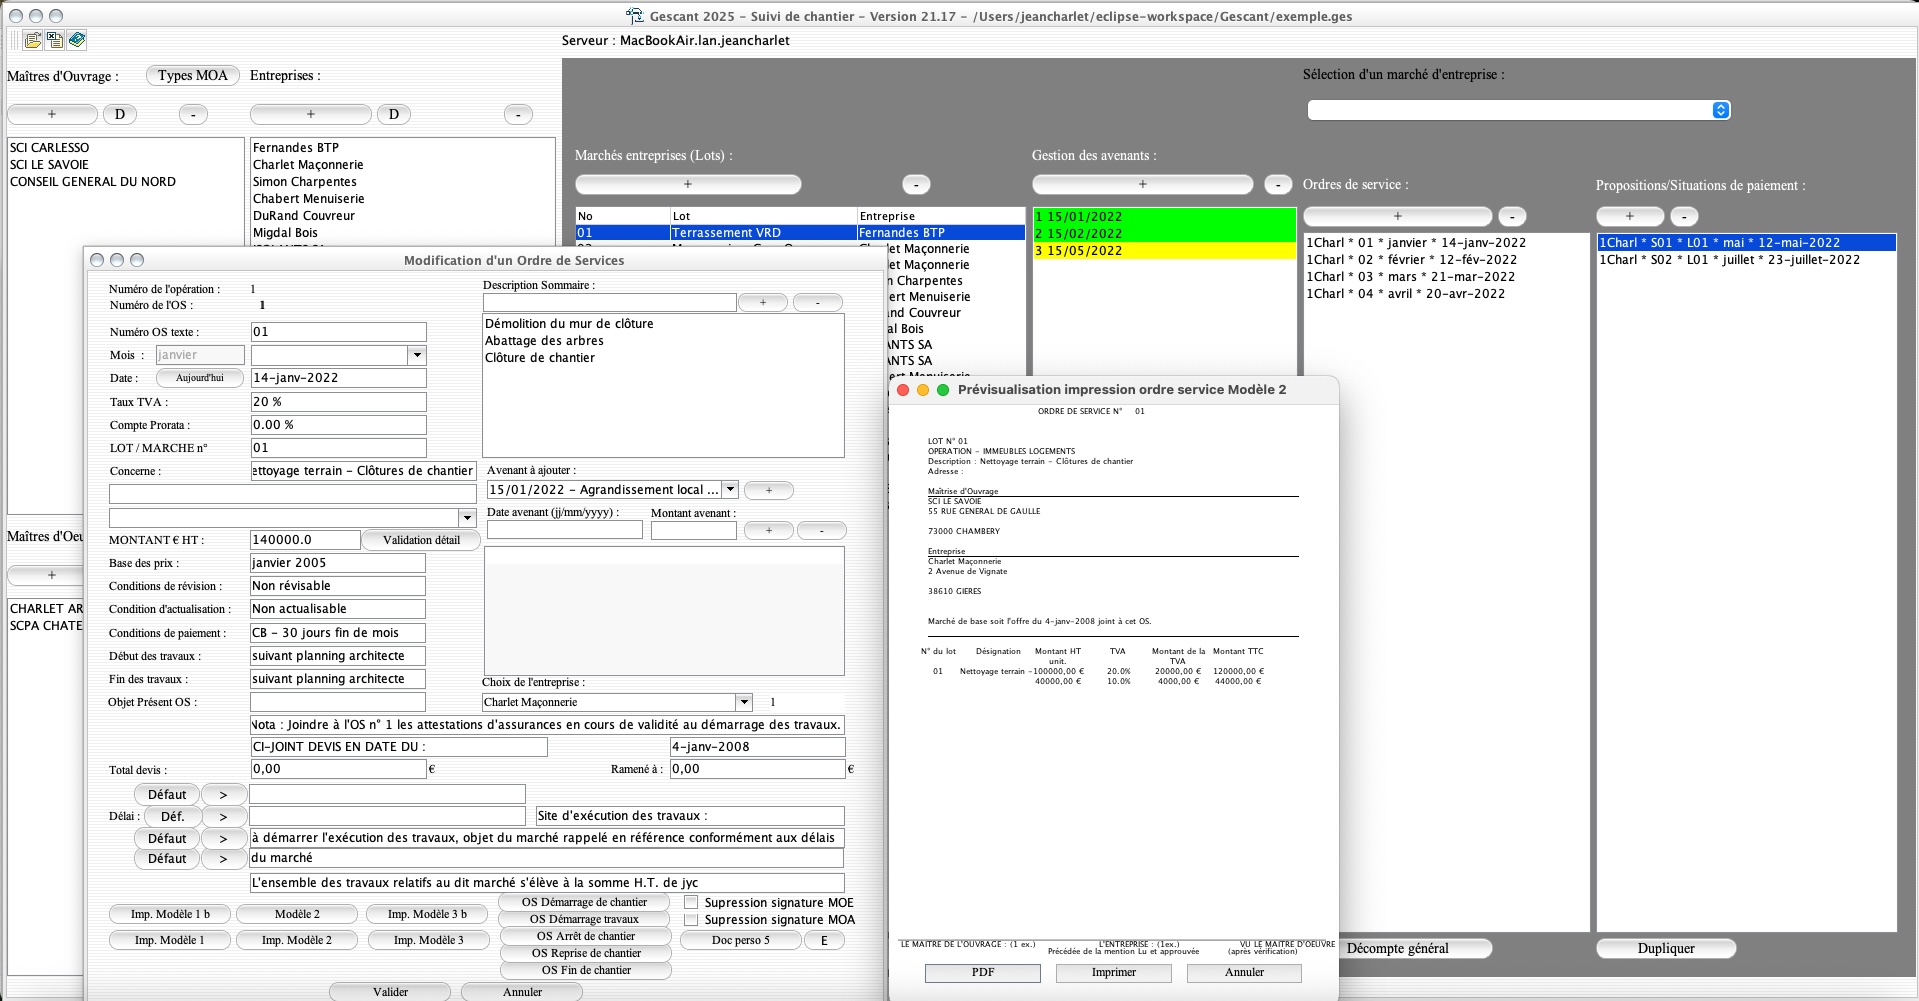Open the help book toolbar icon

click(x=77, y=40)
